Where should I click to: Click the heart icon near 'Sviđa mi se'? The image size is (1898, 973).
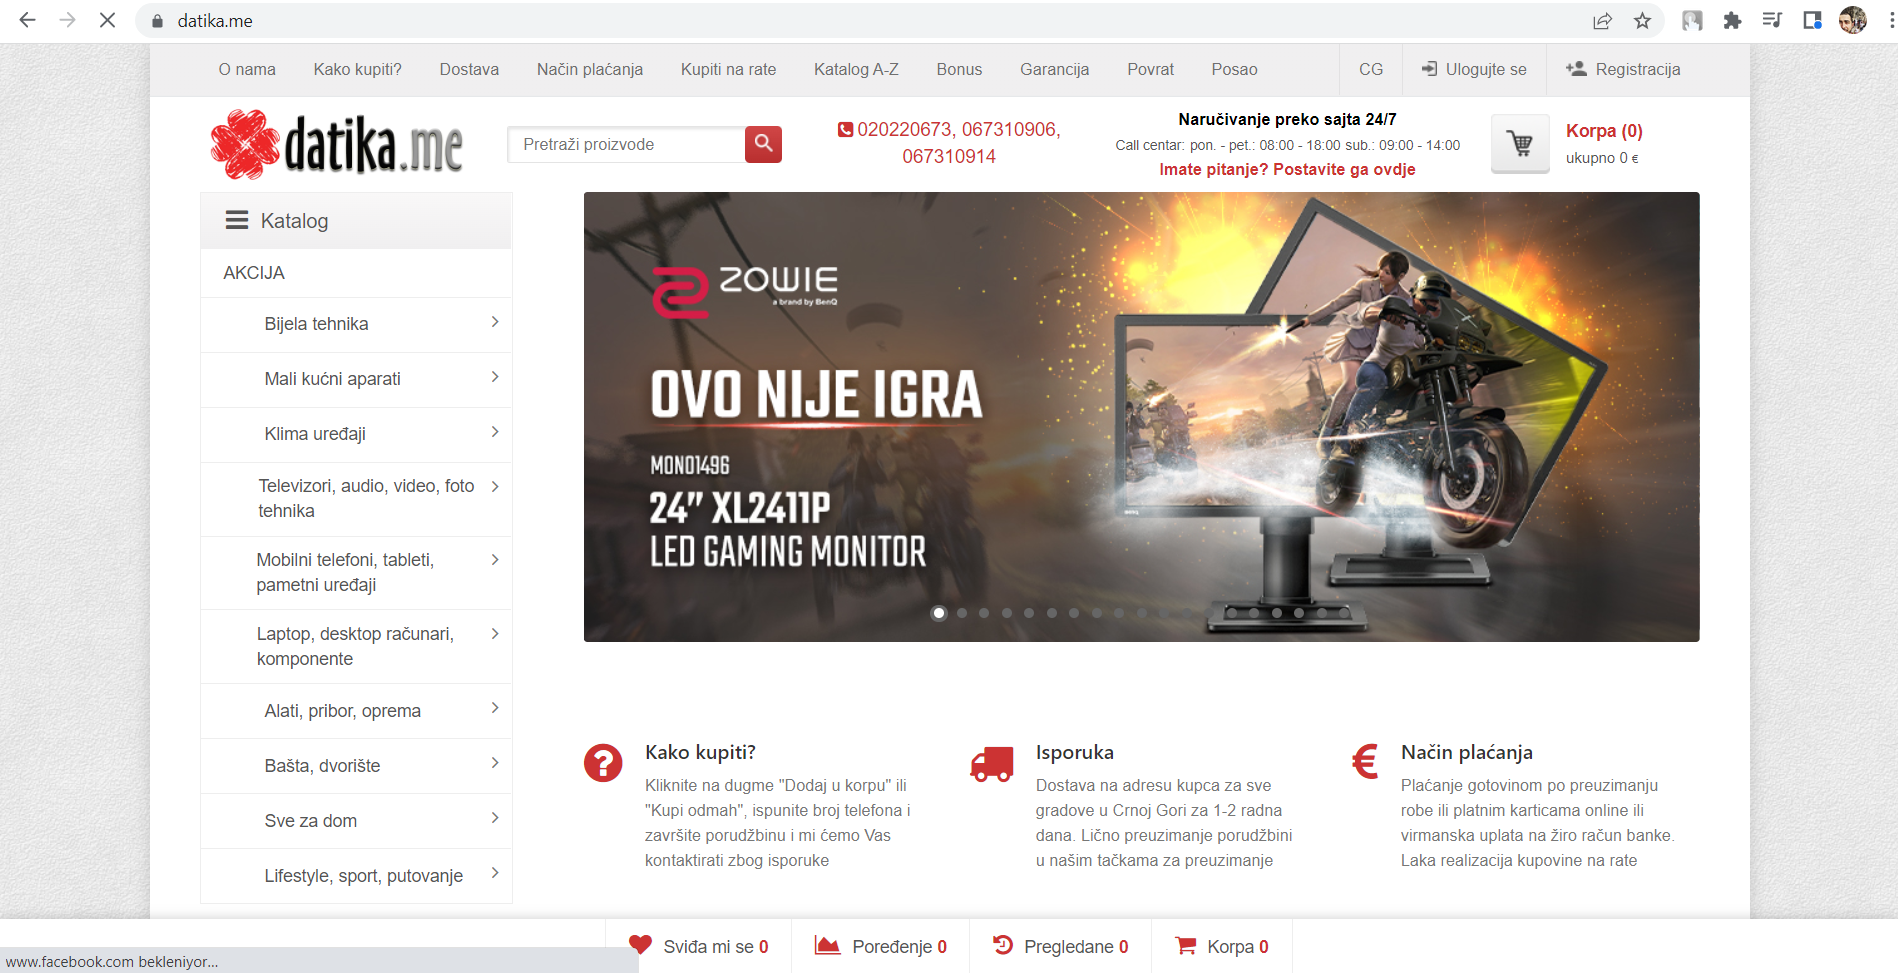pyautogui.click(x=640, y=944)
